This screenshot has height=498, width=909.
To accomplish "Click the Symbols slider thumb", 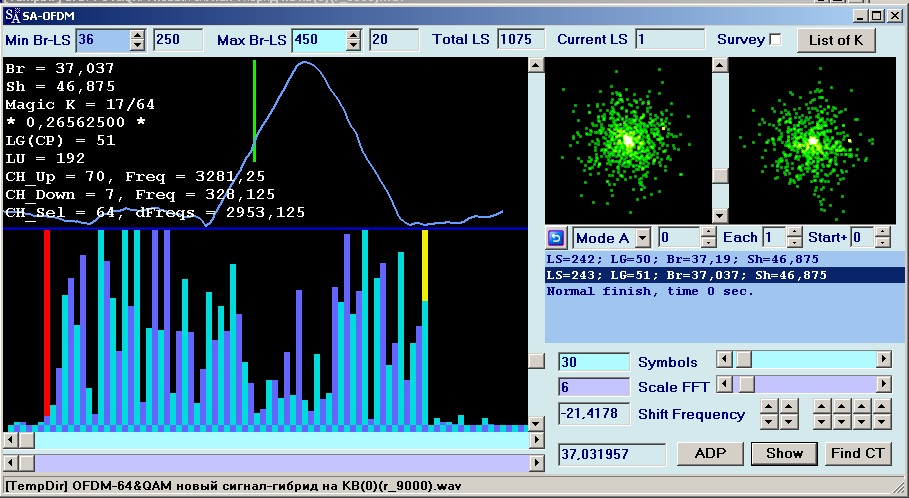I will (x=742, y=359).
